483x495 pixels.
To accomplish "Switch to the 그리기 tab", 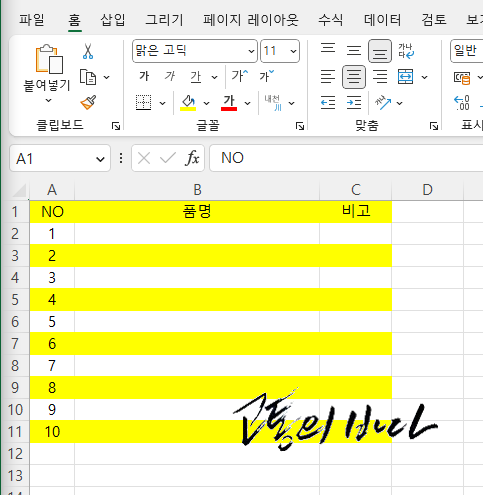I will [164, 20].
